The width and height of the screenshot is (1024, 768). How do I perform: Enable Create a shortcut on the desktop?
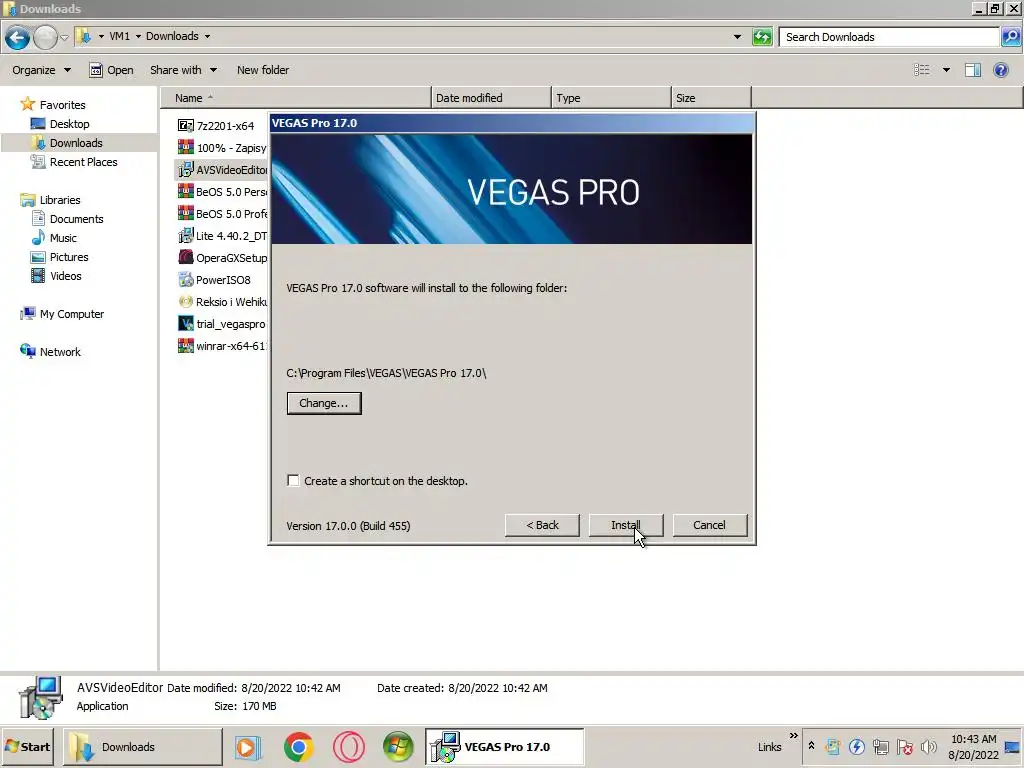[x=294, y=481]
